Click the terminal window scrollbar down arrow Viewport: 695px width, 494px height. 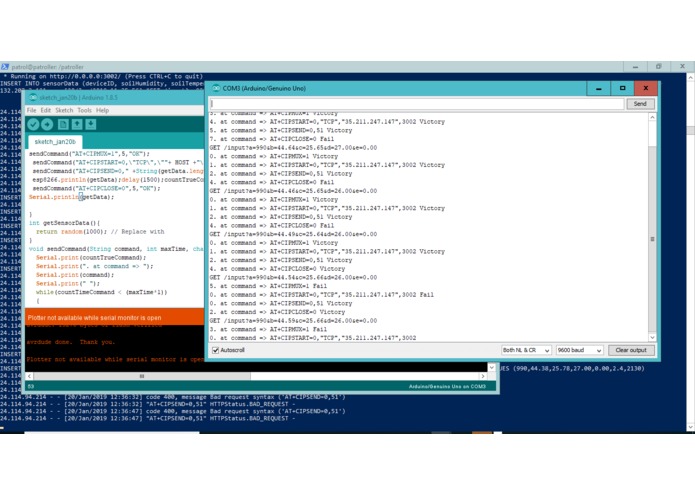coord(691,428)
